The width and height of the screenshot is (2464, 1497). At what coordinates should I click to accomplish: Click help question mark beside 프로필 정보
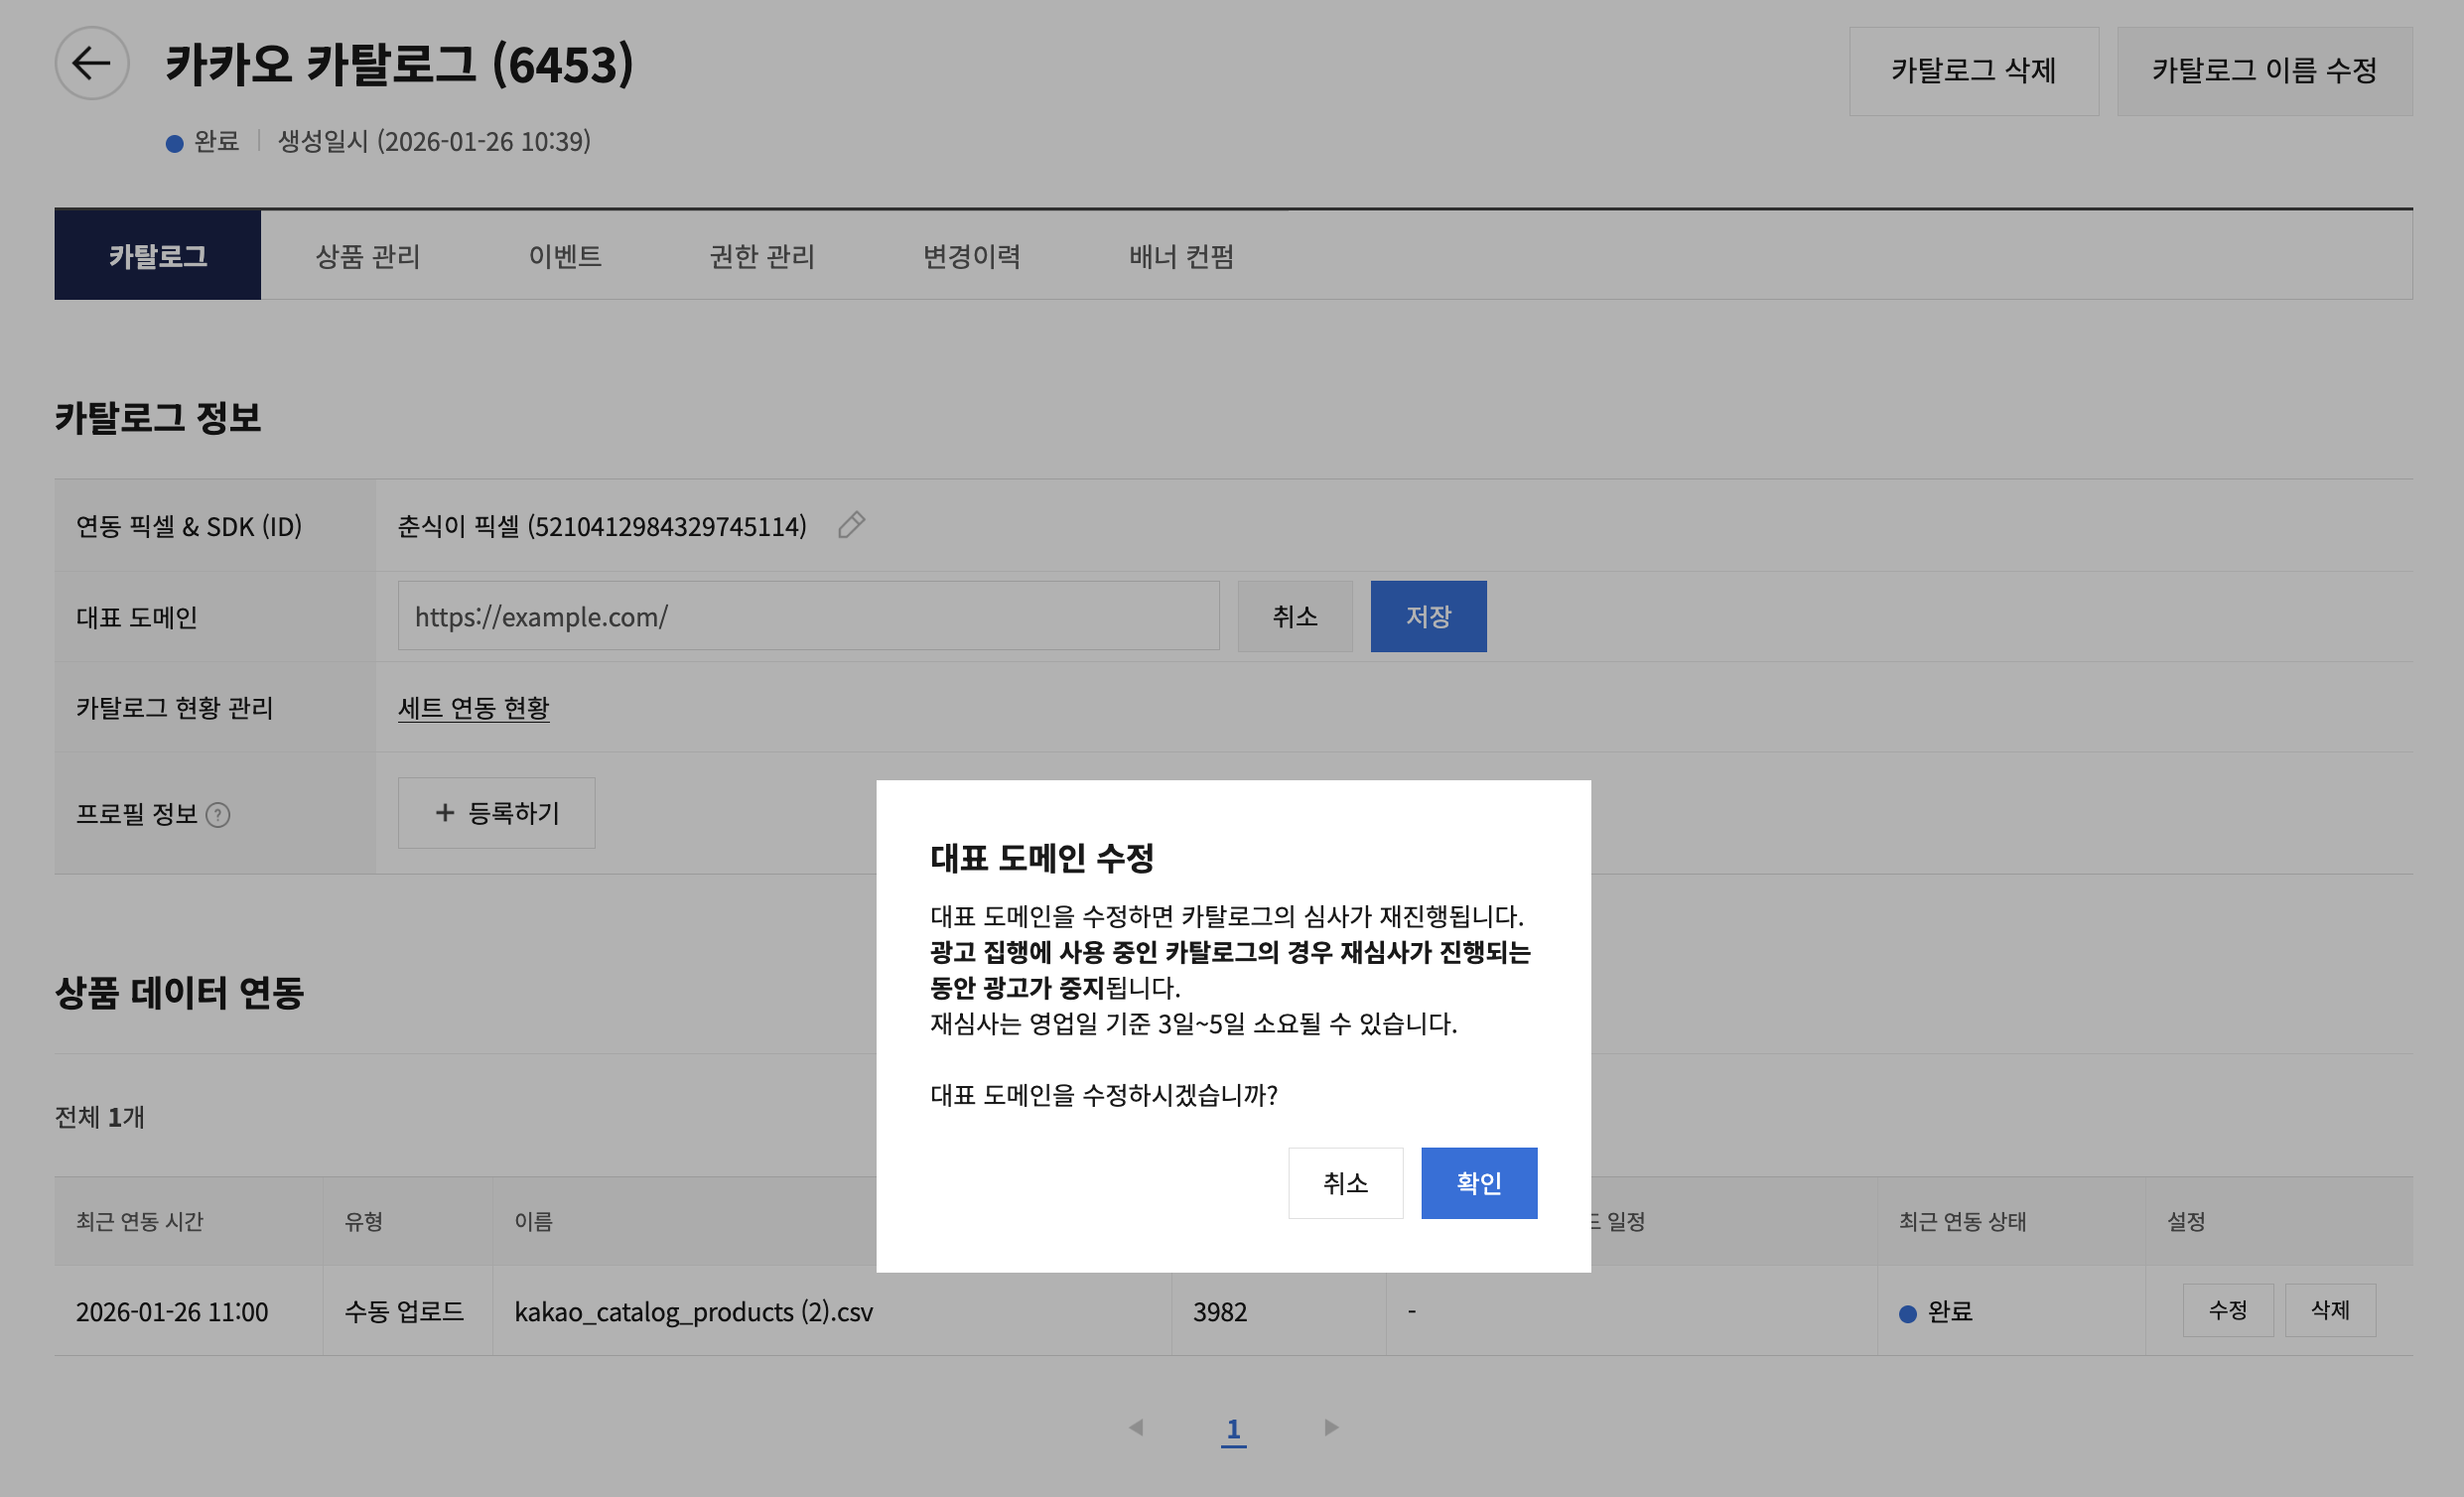point(218,815)
